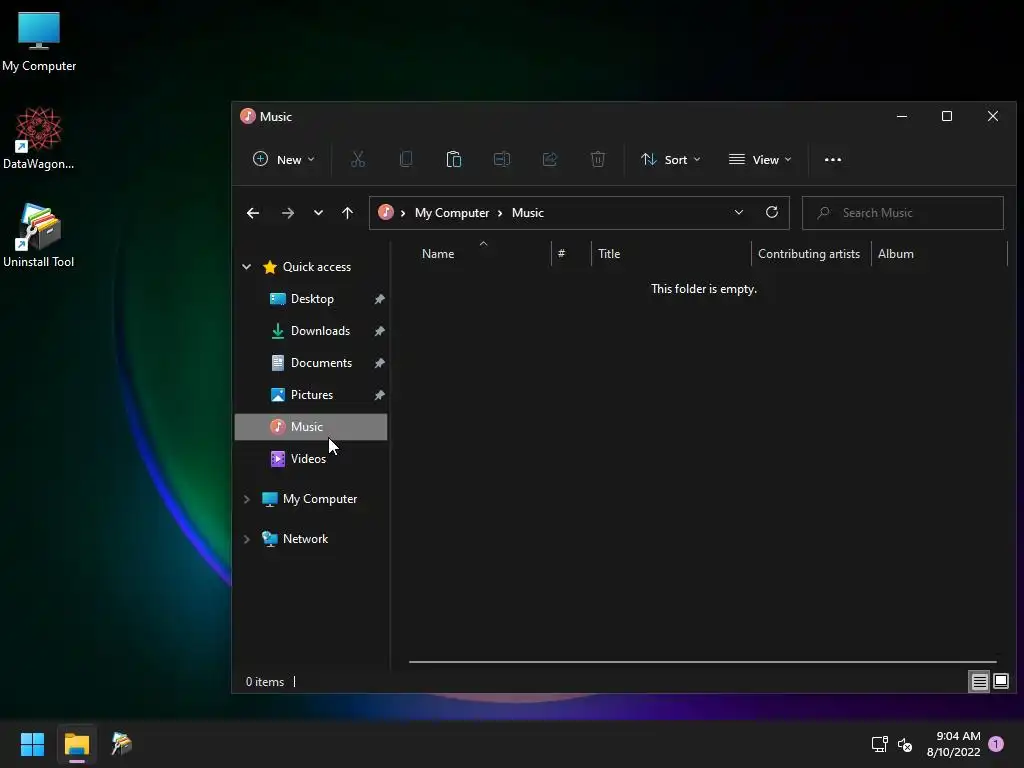The width and height of the screenshot is (1024, 768).
Task: Click the Copy icon in toolbar
Action: tap(406, 159)
